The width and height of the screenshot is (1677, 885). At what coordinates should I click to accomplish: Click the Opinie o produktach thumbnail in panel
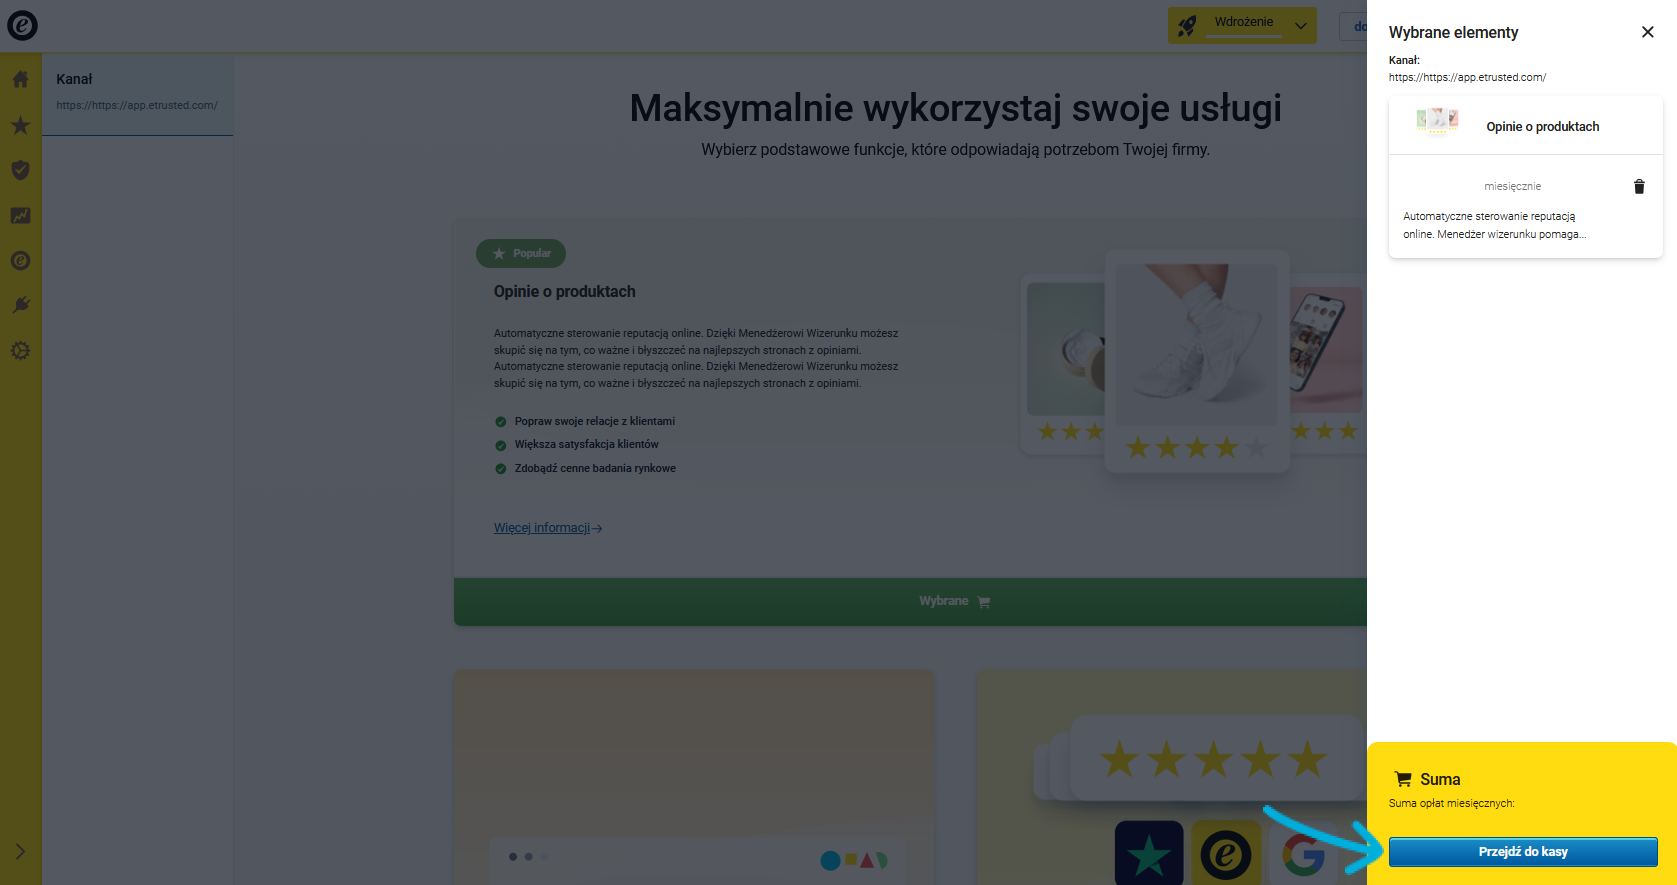[1437, 122]
